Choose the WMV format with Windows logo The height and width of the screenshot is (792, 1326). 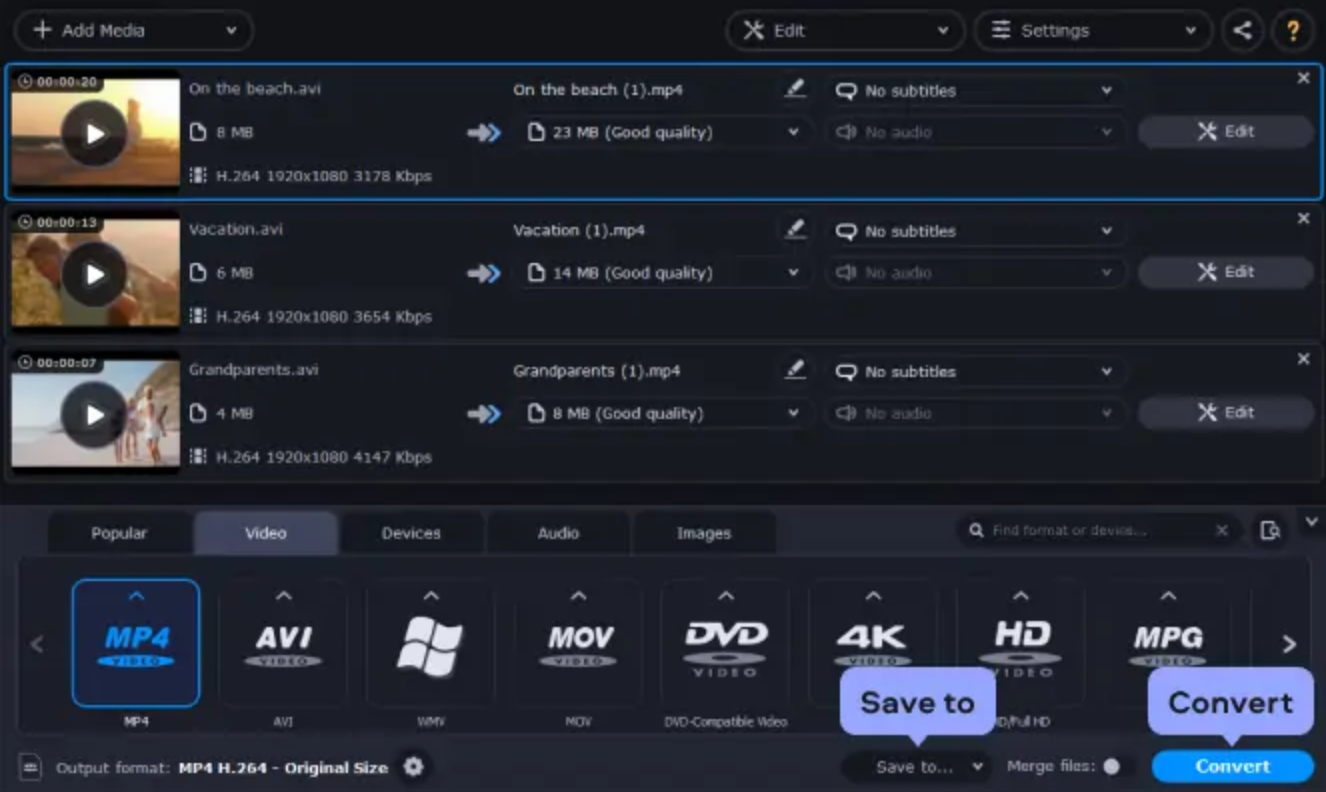click(x=430, y=643)
